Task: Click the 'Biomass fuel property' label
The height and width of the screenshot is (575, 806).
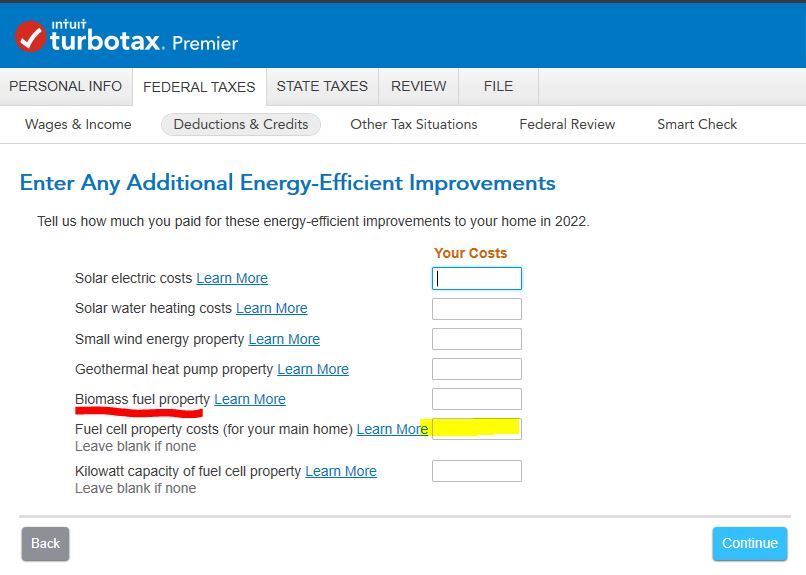Action: pos(142,399)
